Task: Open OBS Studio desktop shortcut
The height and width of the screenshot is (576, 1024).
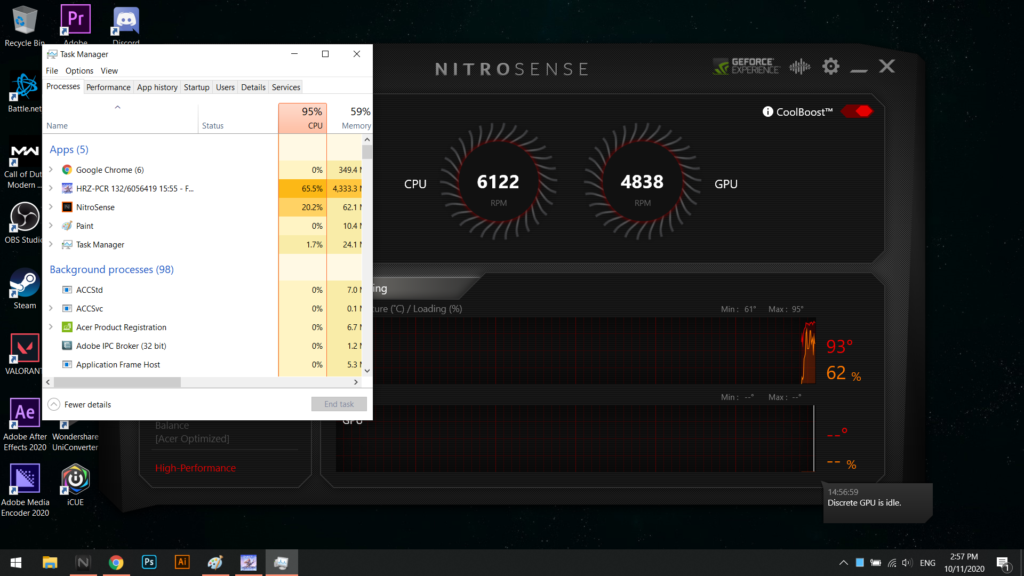Action: 24,223
